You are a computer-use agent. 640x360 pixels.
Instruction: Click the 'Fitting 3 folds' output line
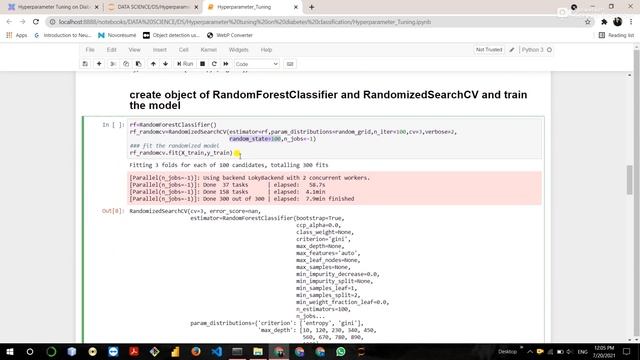point(229,165)
